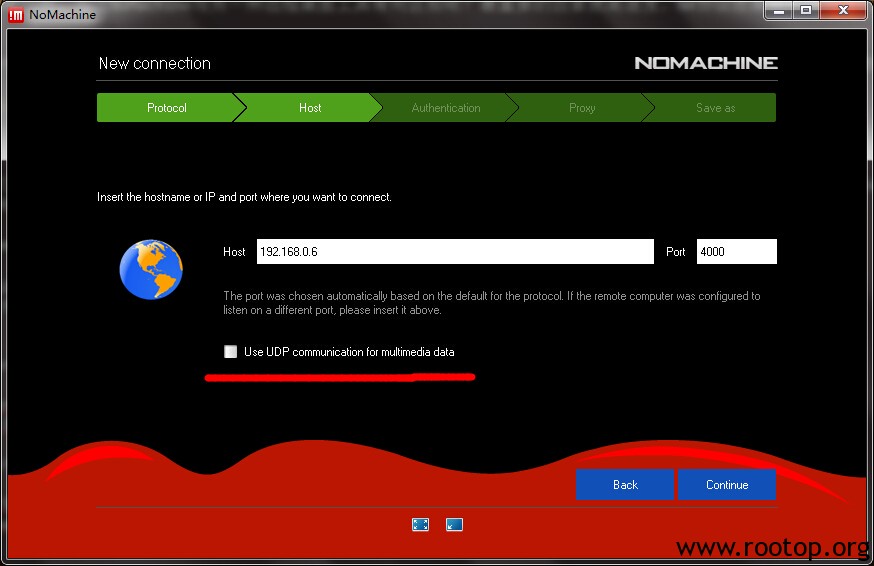Open the Authentication step
Screen dimensions: 874x566
click(445, 108)
